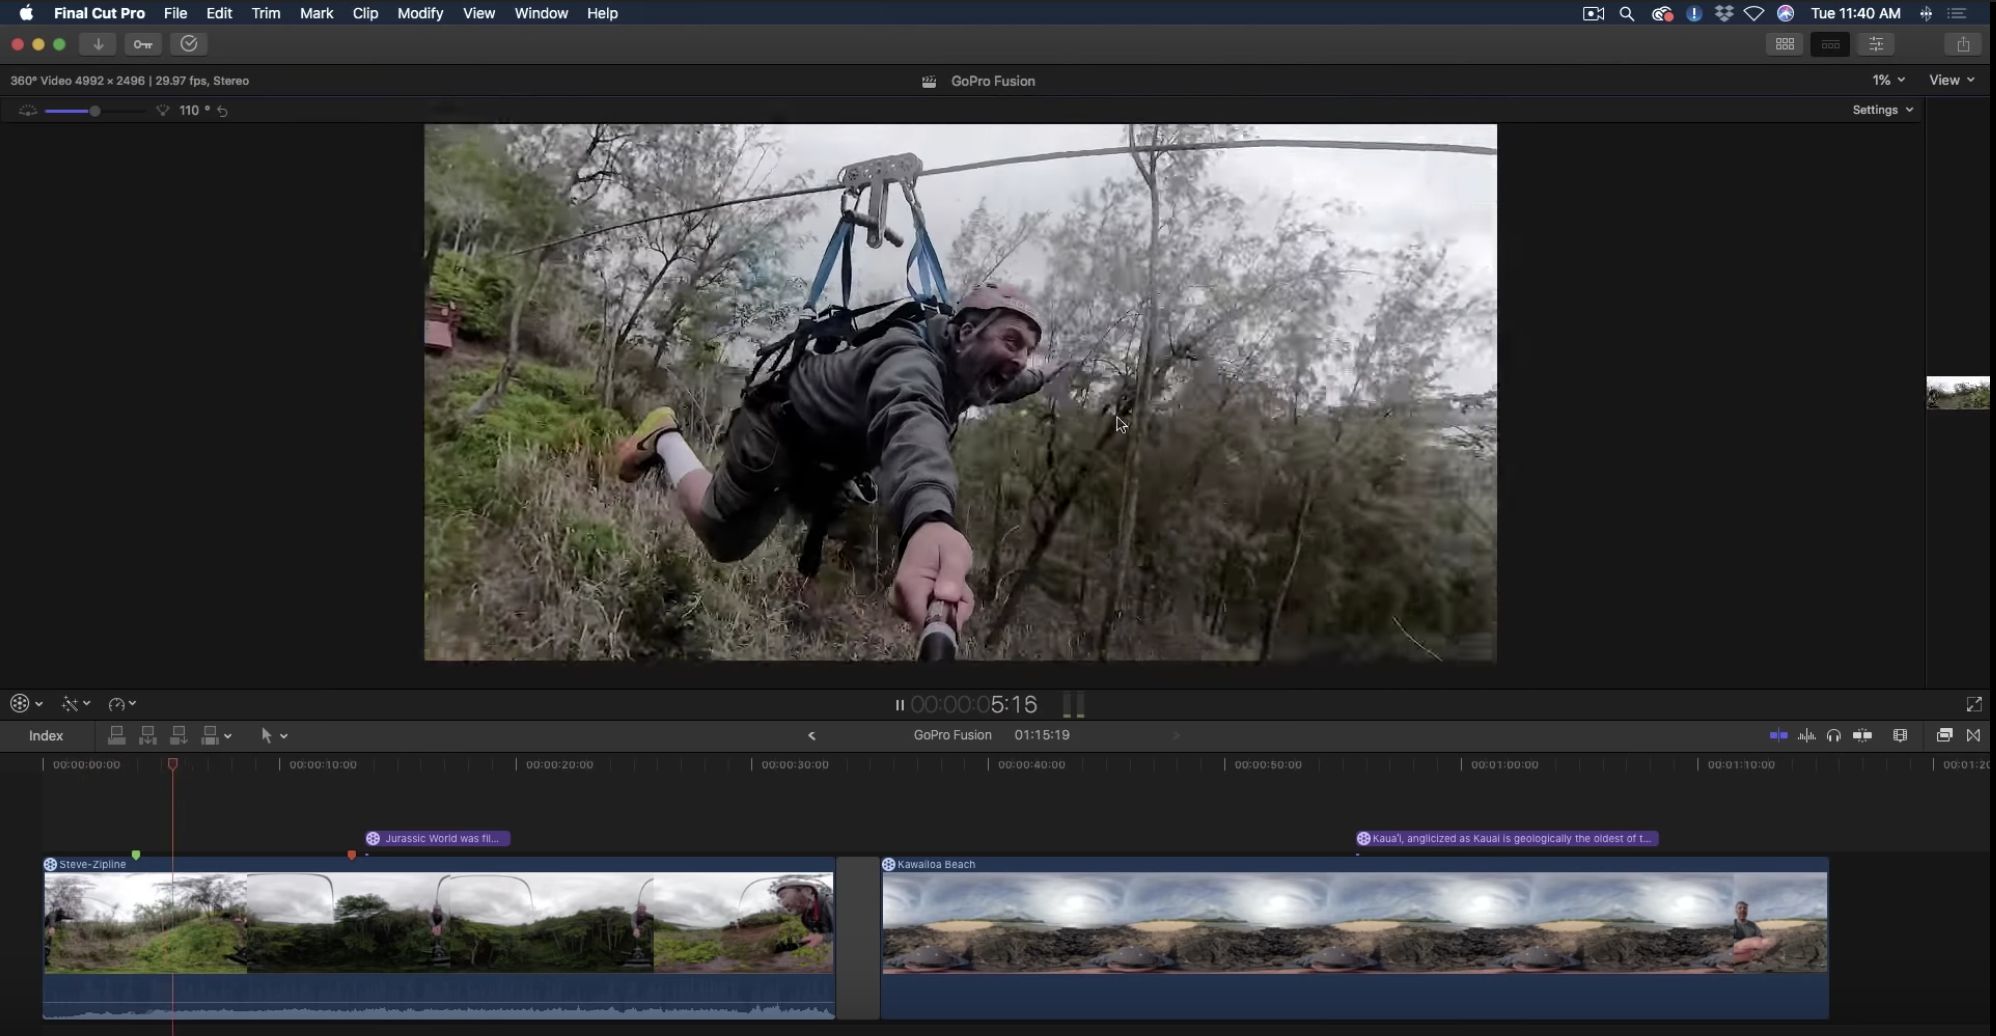Click the side viewer thumbnail strip

1958,393
